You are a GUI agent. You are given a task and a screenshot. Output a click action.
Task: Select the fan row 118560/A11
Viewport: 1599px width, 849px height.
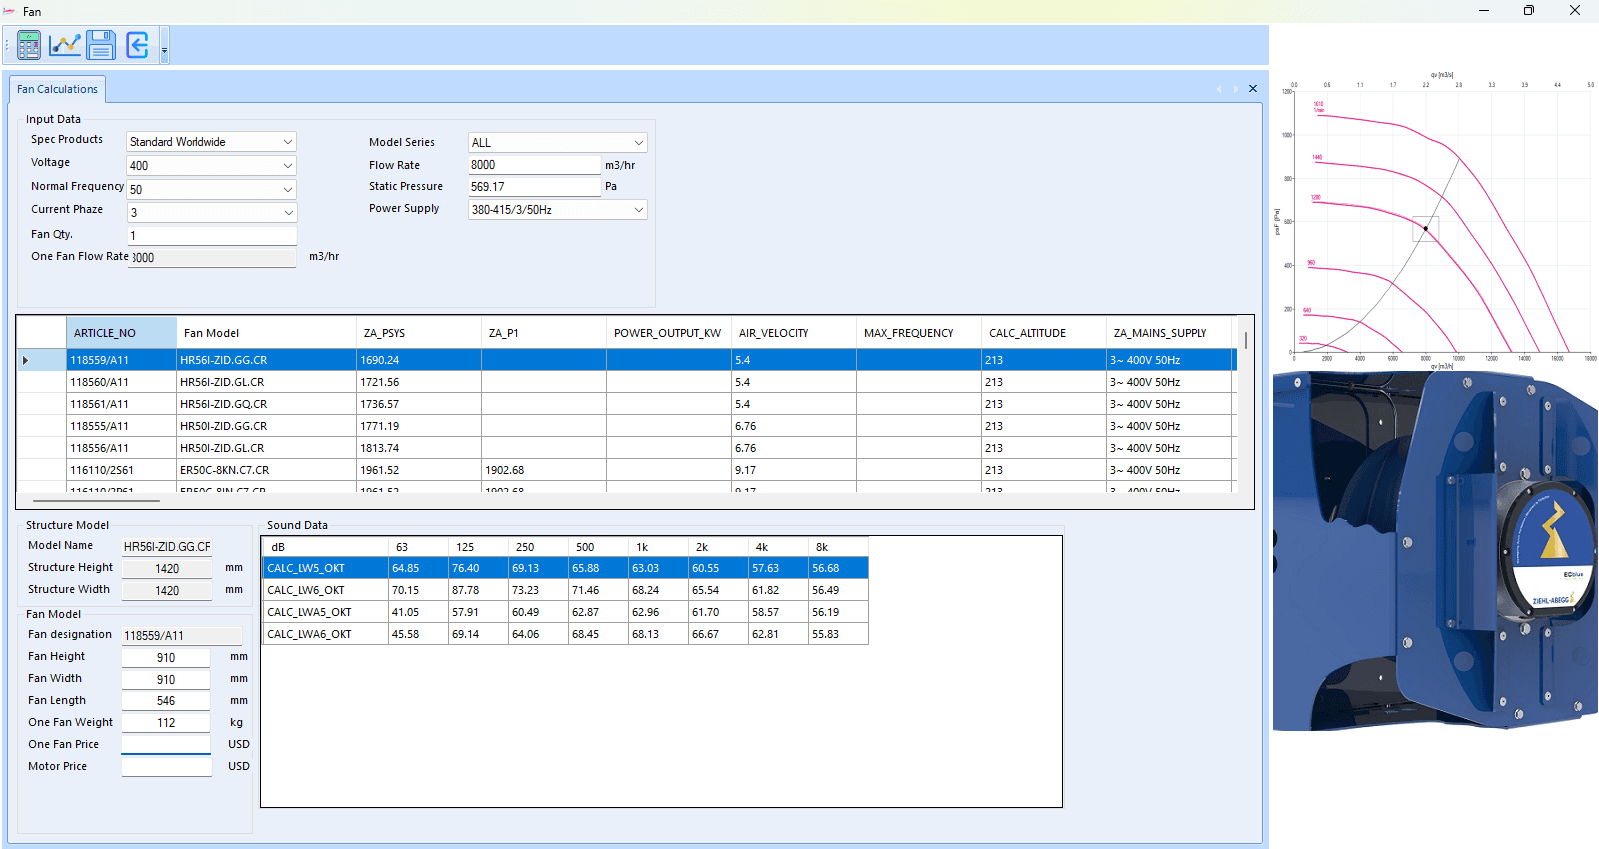coord(627,382)
